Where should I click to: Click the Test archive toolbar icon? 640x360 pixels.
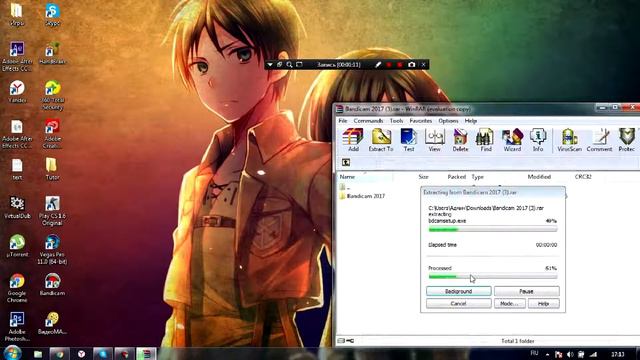[x=409, y=140]
